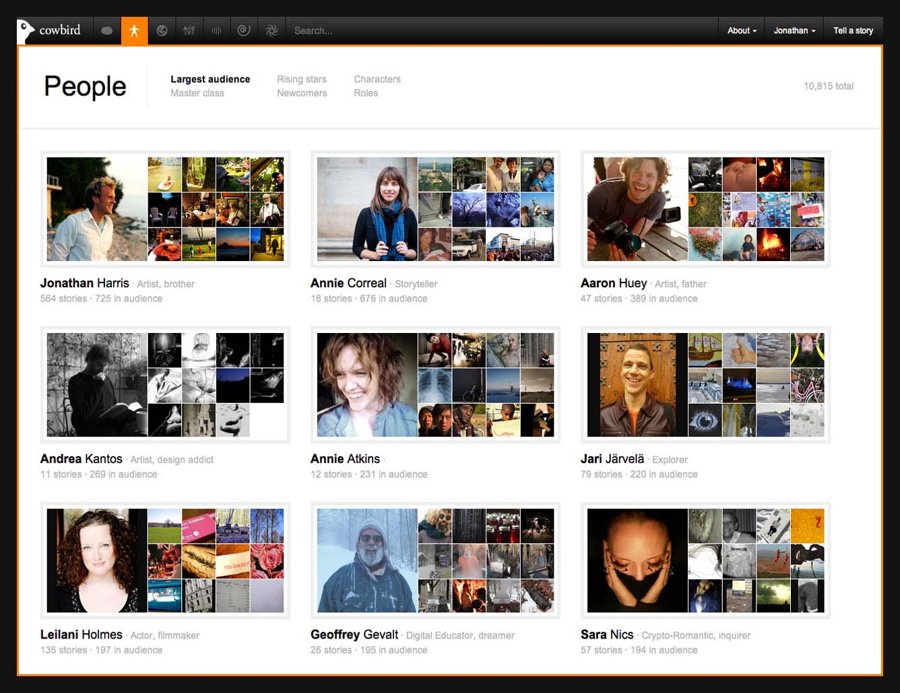Image resolution: width=900 pixels, height=693 pixels.
Task: Open the Jonathan account dropdown
Action: click(794, 31)
